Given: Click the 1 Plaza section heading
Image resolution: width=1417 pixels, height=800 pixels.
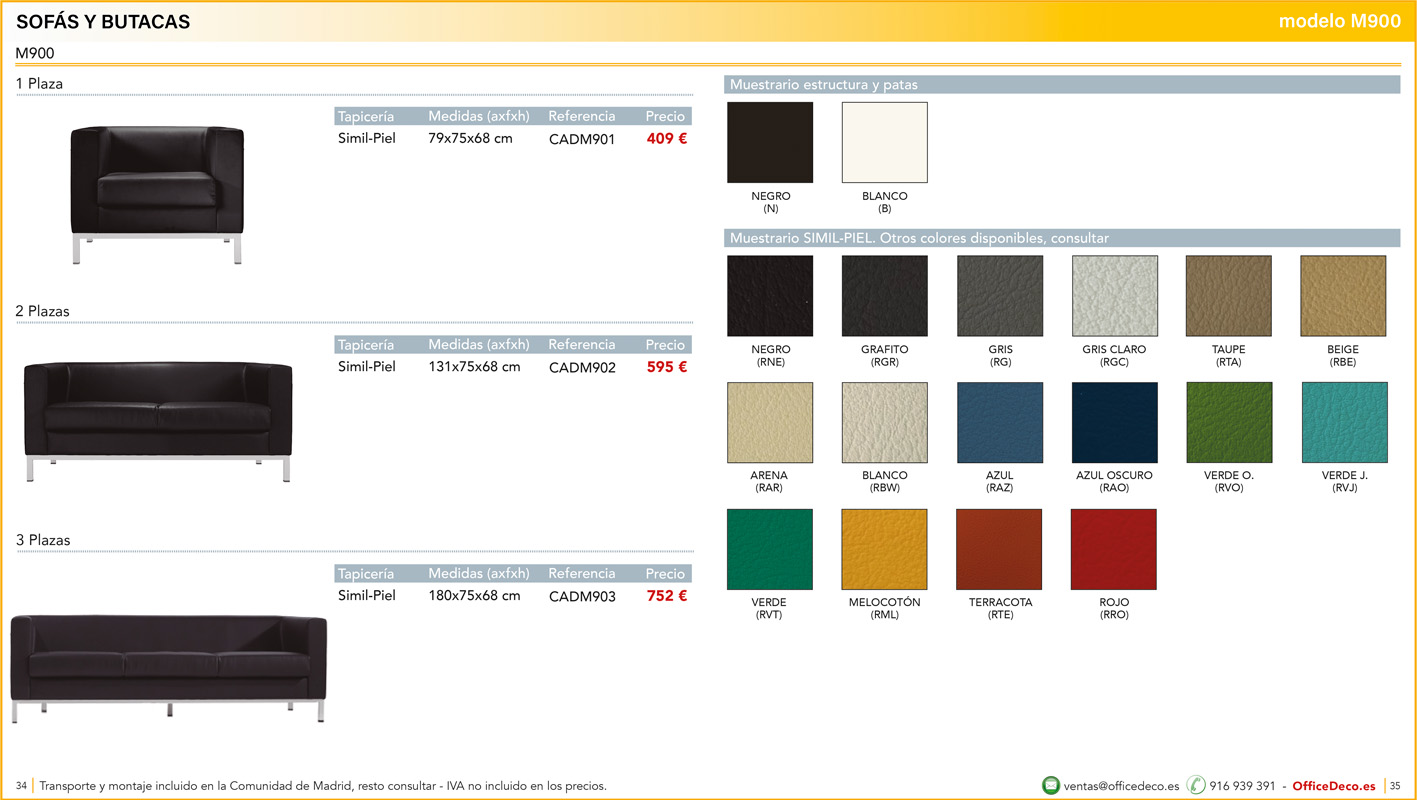Looking at the screenshot, I should (x=39, y=84).
